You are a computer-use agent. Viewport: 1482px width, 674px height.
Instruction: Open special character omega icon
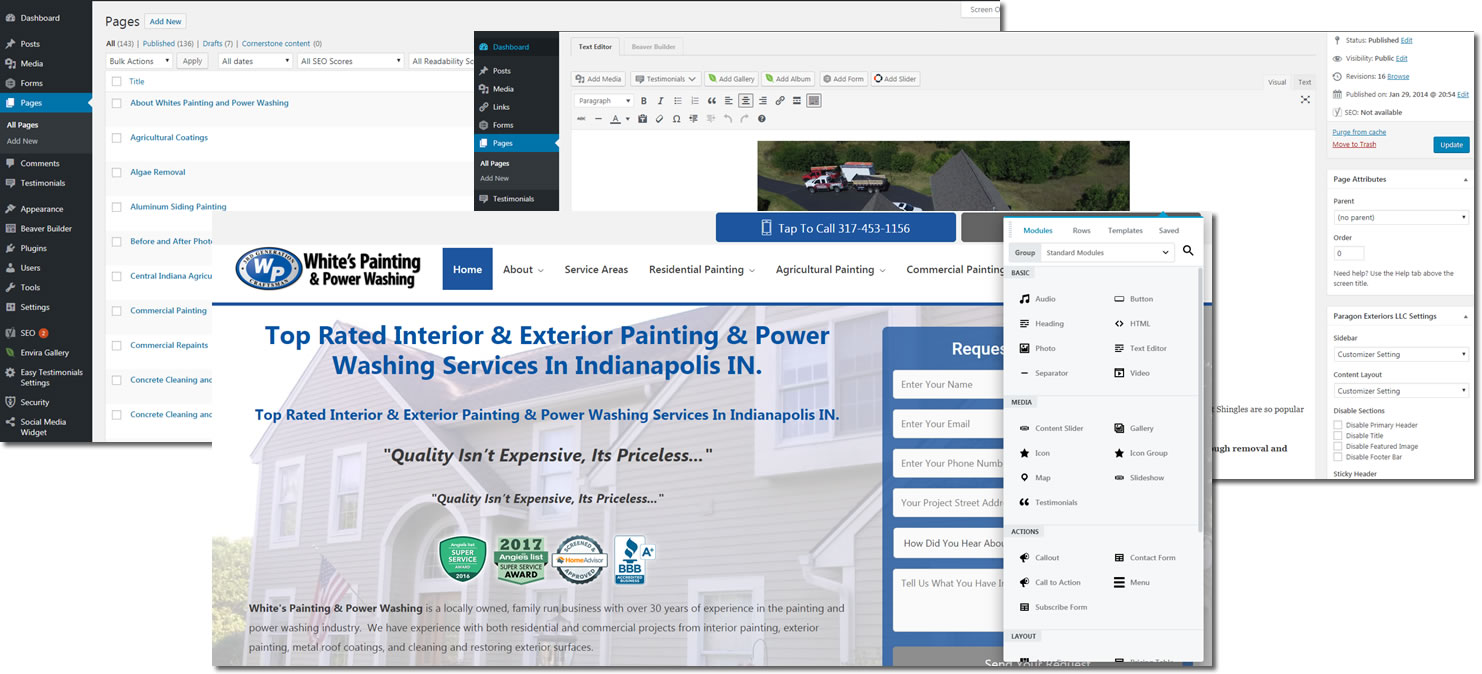click(677, 119)
